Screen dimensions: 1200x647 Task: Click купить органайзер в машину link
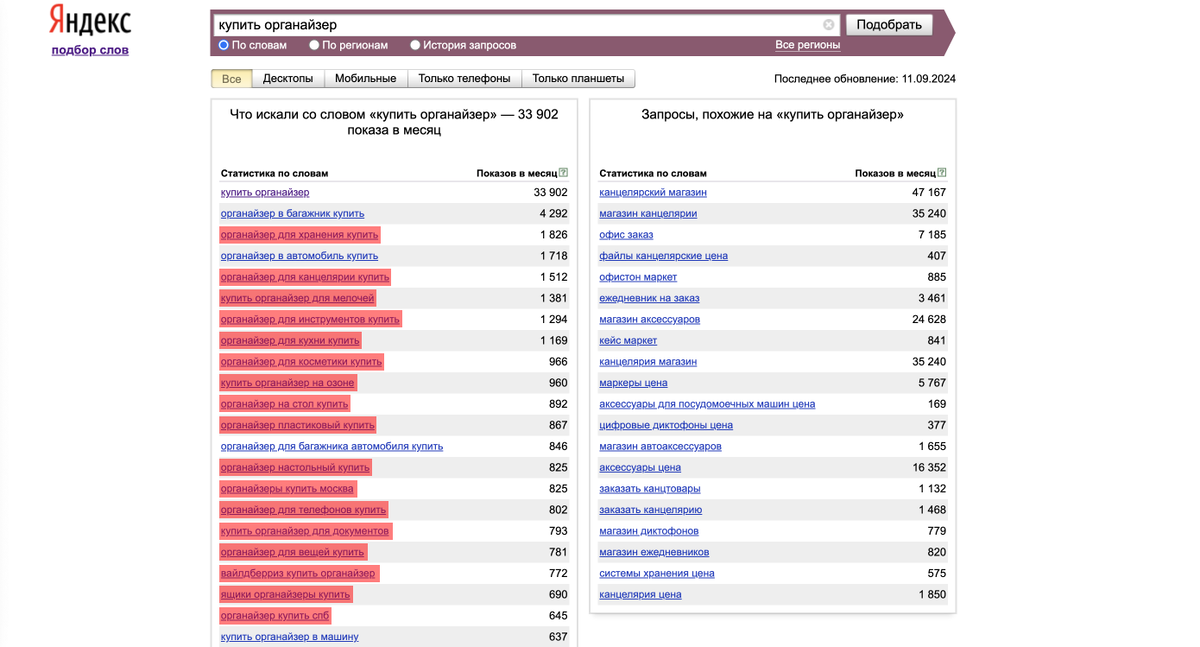coord(290,637)
